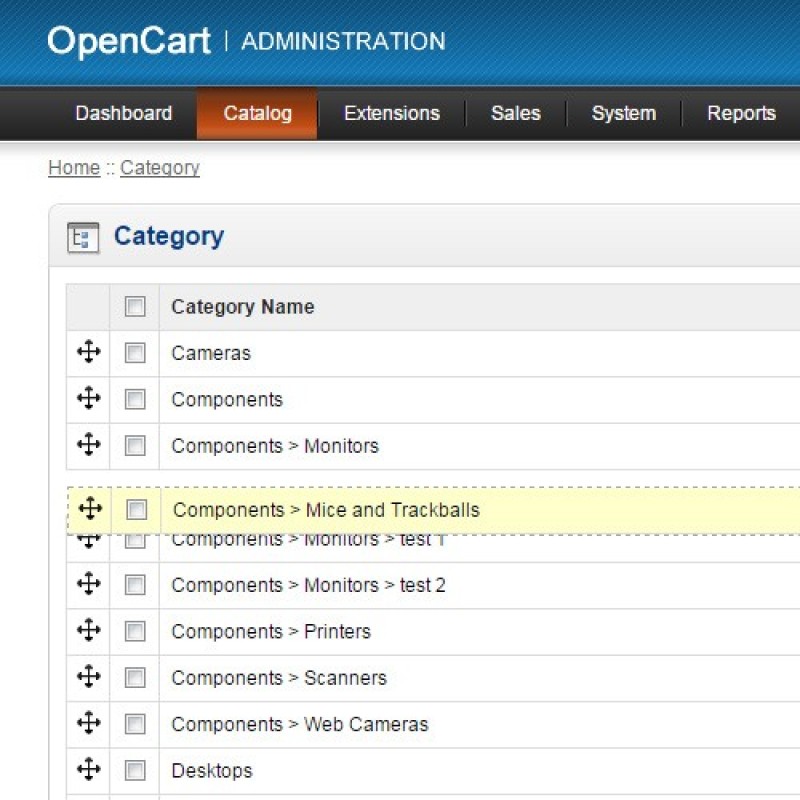Check the Cameras category checkbox
The width and height of the screenshot is (800, 800).
pos(135,352)
